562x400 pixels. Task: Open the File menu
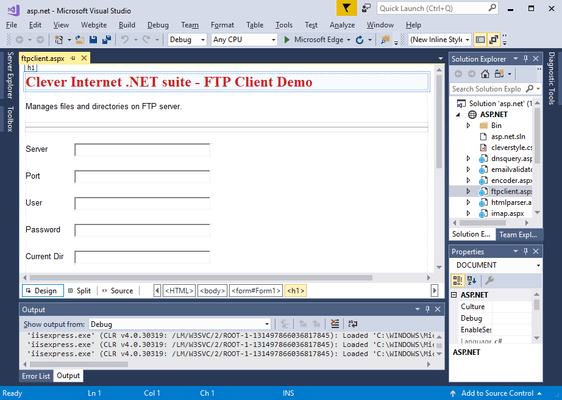coord(11,25)
